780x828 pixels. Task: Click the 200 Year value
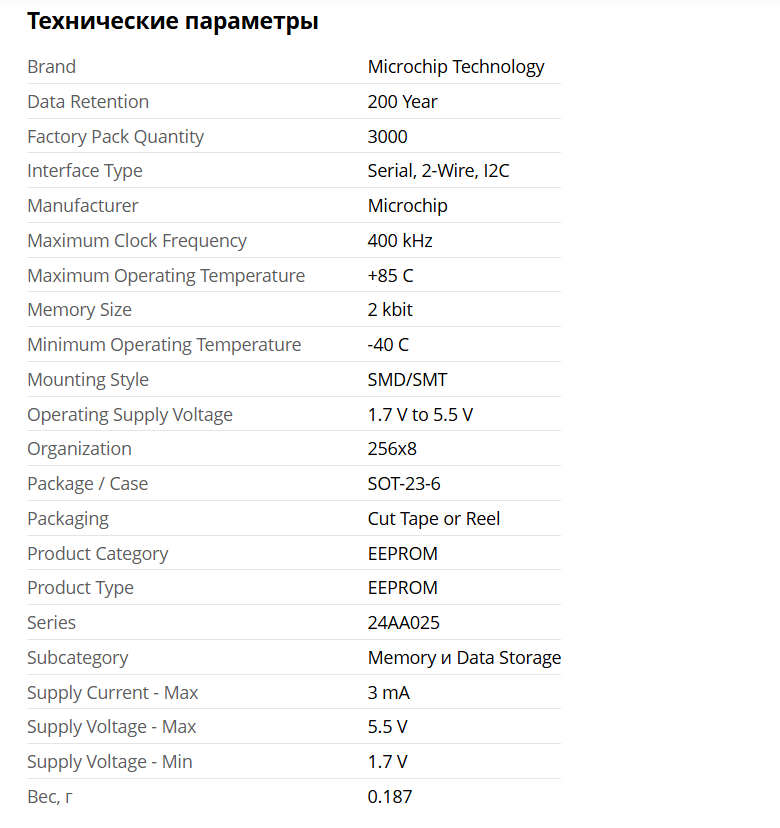click(402, 101)
